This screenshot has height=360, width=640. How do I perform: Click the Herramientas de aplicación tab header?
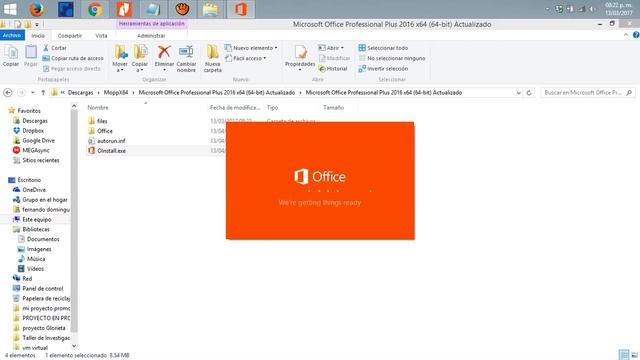pos(152,24)
